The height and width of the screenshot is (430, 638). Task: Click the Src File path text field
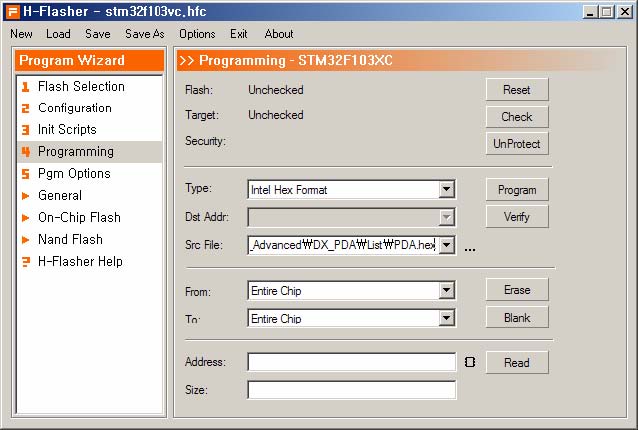343,245
